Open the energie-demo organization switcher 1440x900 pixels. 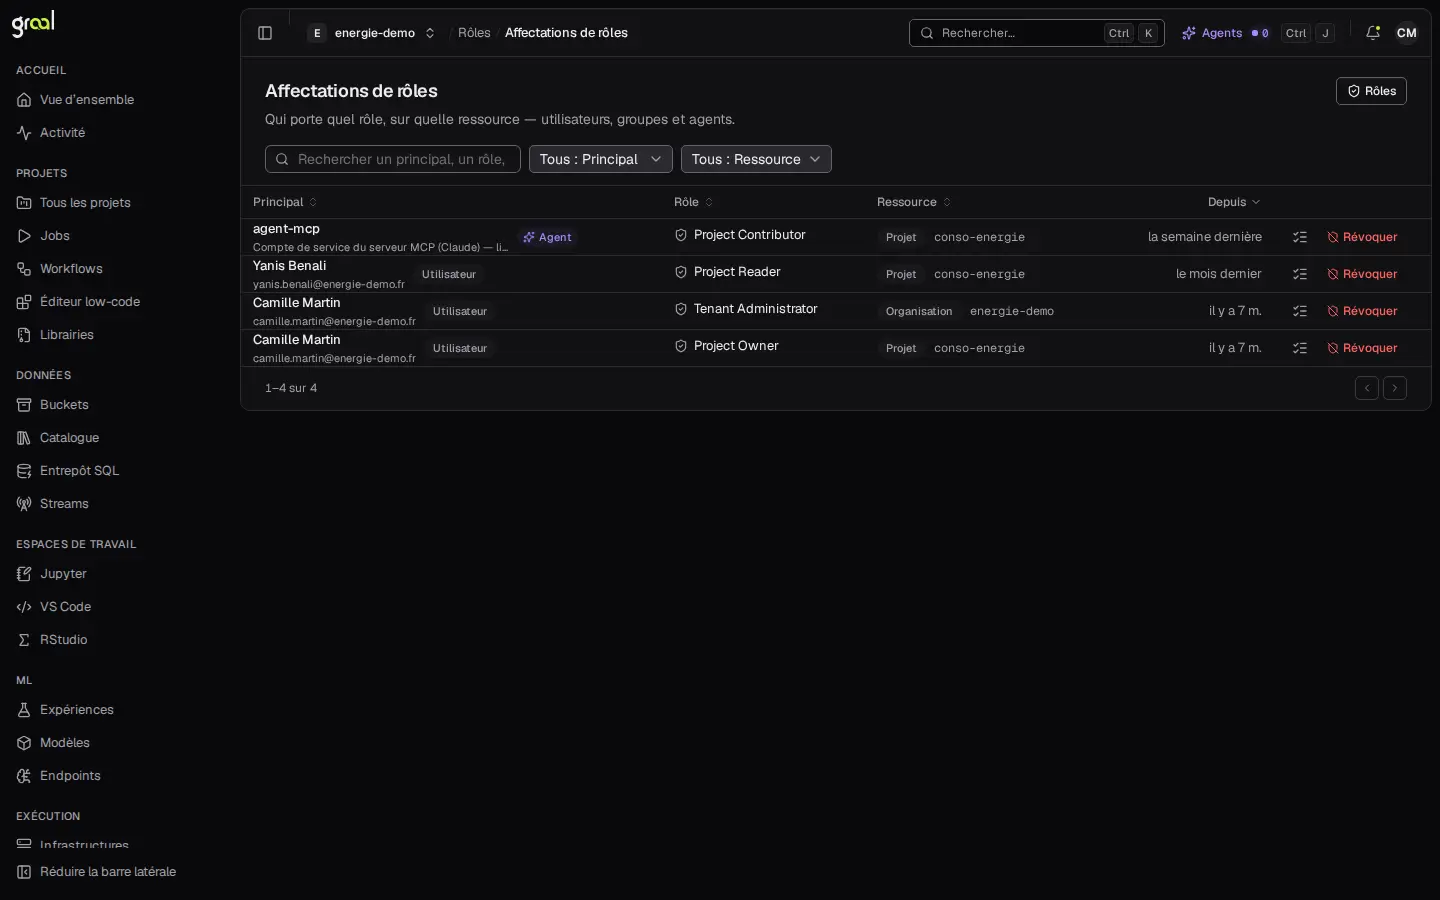point(372,33)
